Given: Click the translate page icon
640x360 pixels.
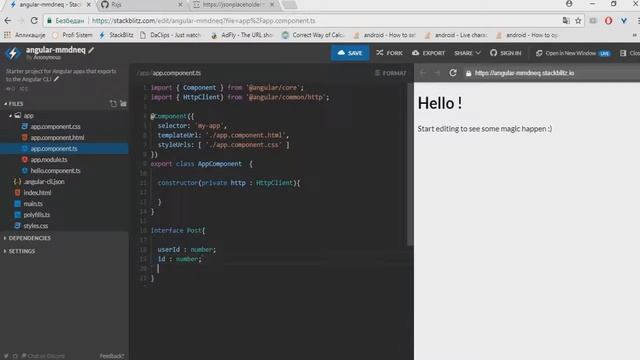Looking at the screenshot, I should [566, 20].
